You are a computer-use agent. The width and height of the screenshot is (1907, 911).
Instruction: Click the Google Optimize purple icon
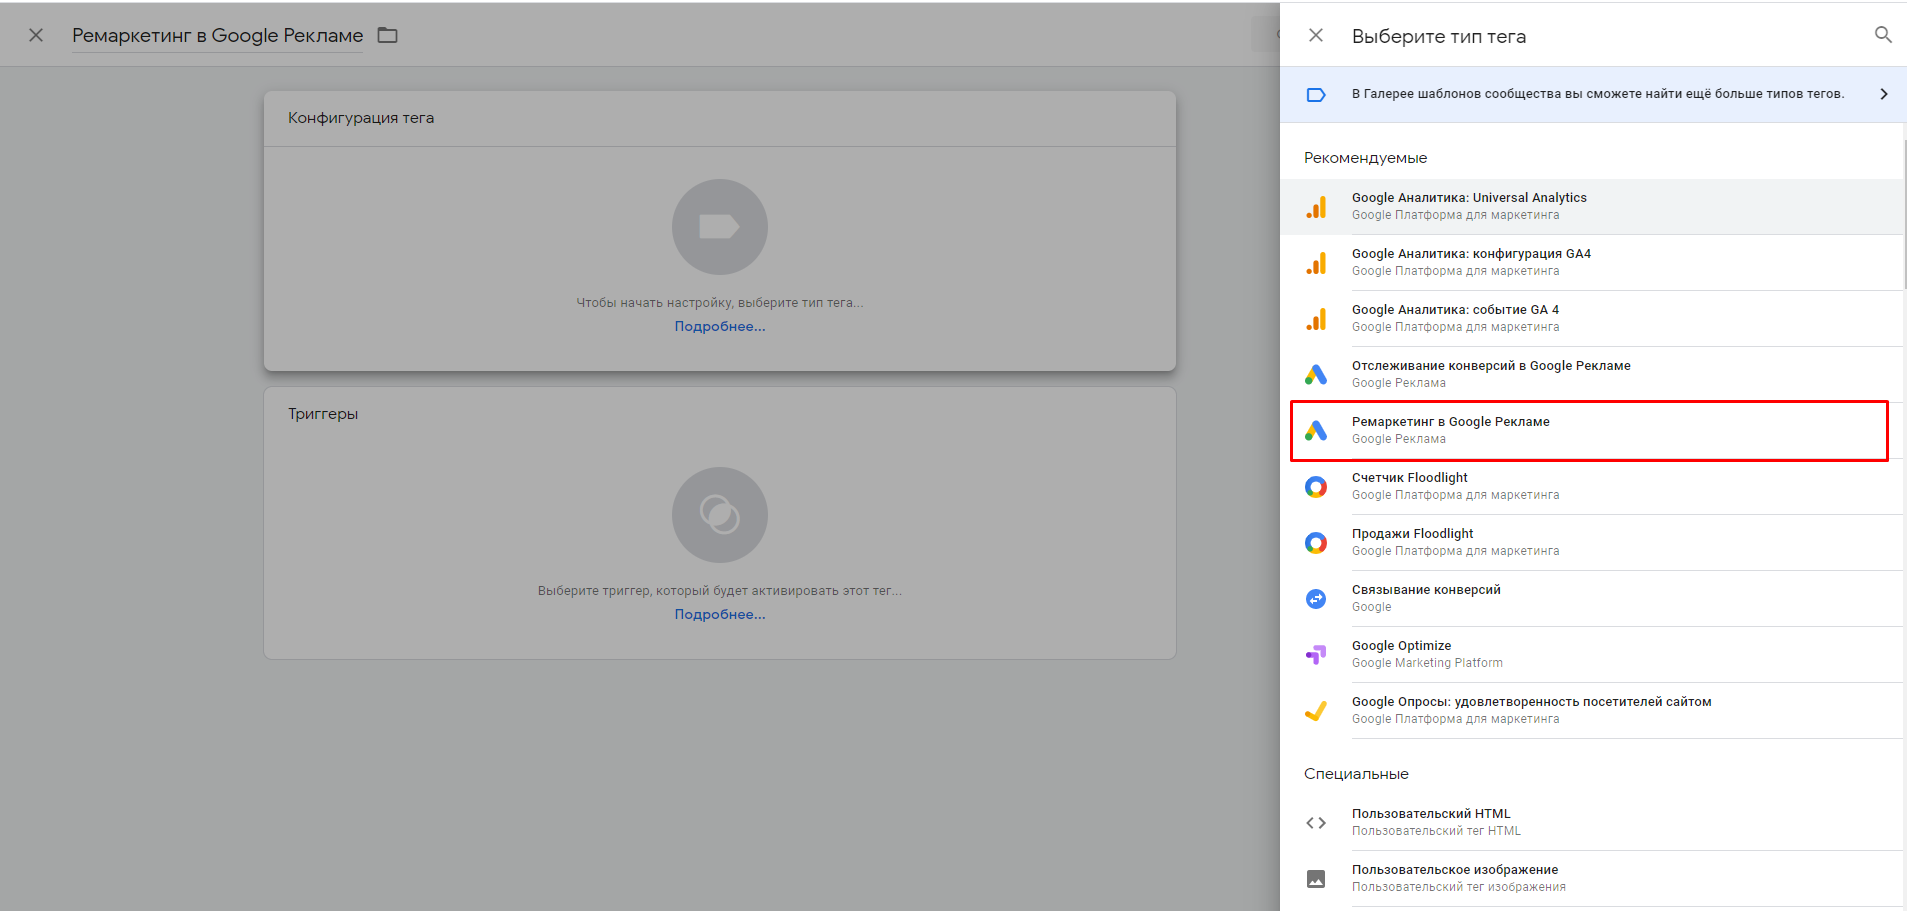[x=1316, y=655]
